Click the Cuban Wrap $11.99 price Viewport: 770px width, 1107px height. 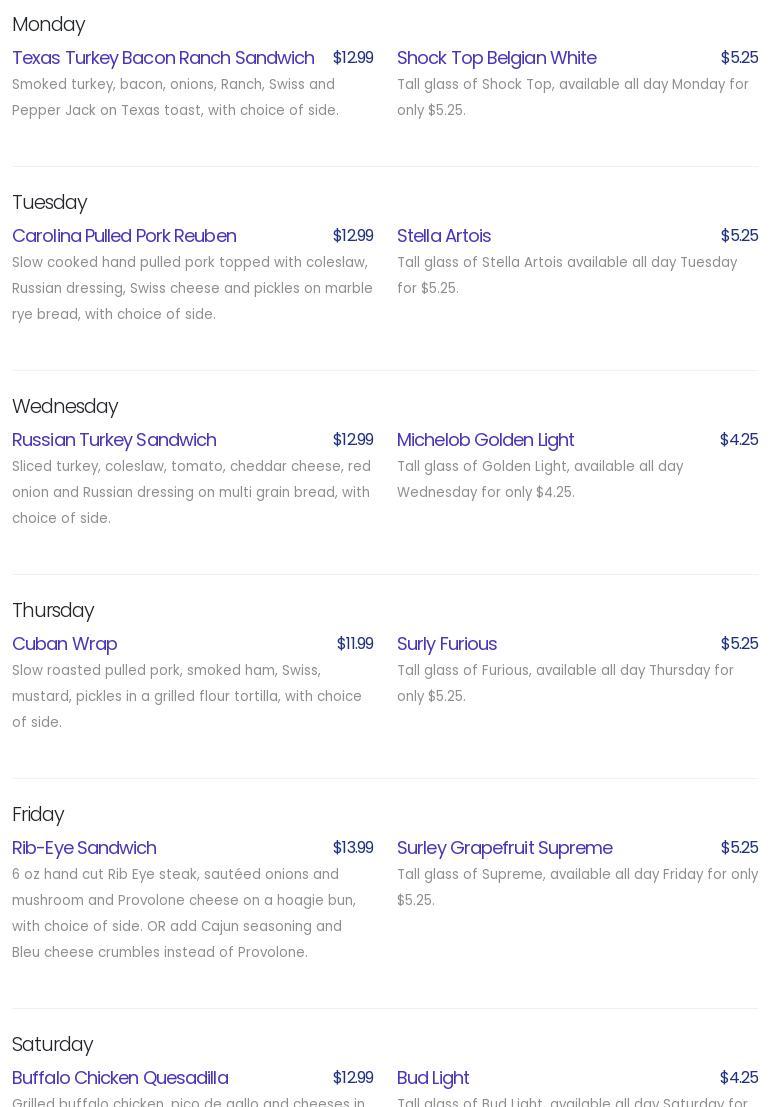pos(355,644)
